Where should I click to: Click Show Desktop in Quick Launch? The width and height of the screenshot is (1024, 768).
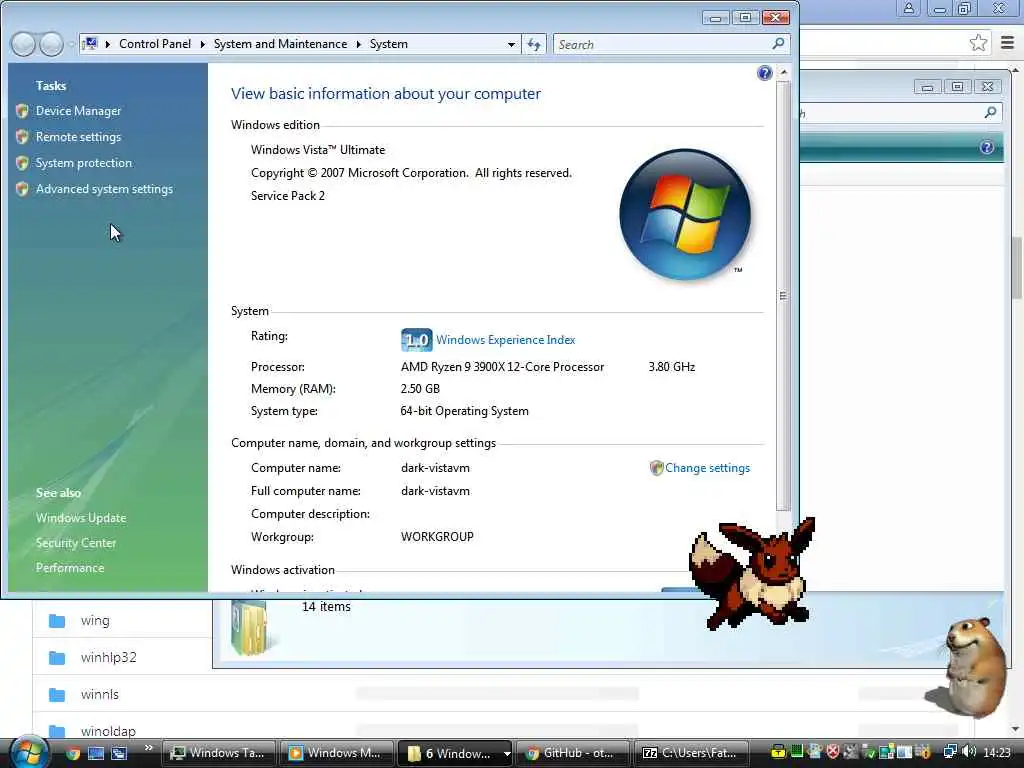[x=96, y=754]
